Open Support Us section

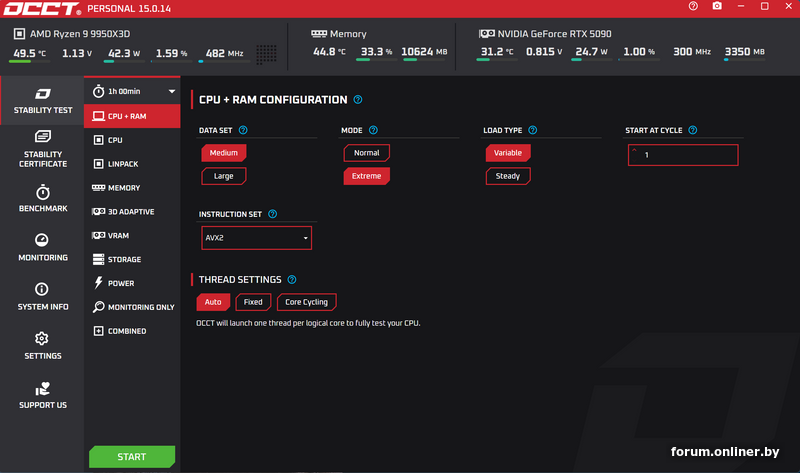[43, 395]
